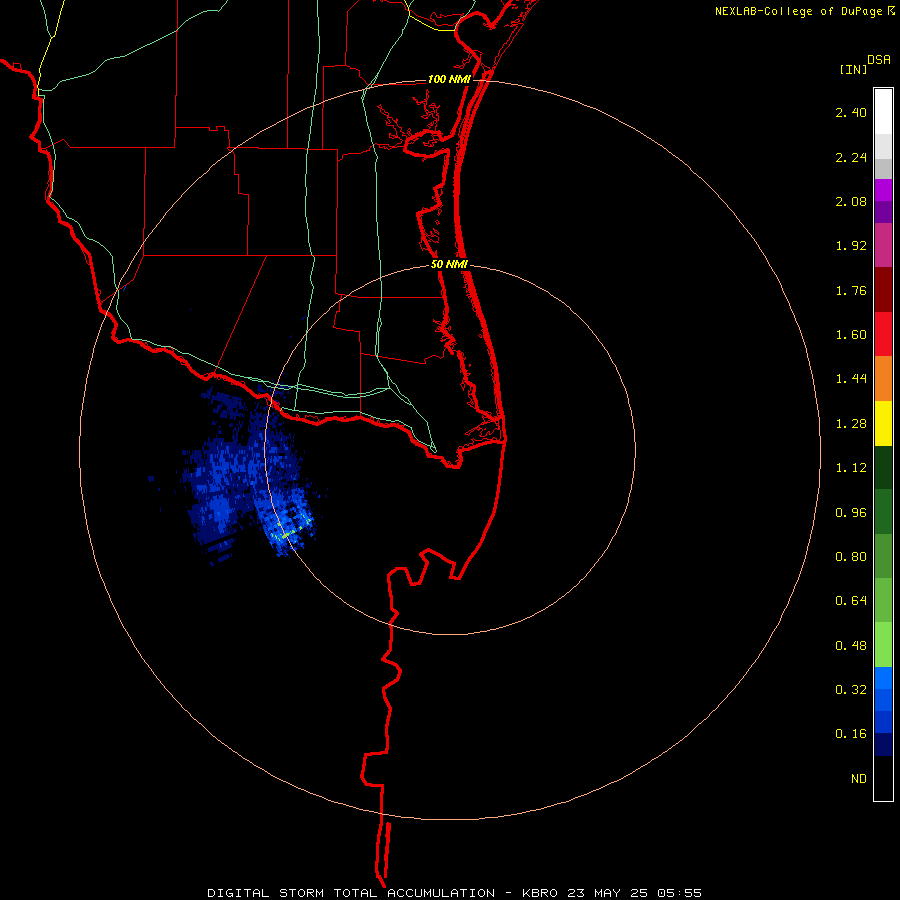
Task: Click the 2.08 legend value
Action: (x=851, y=201)
